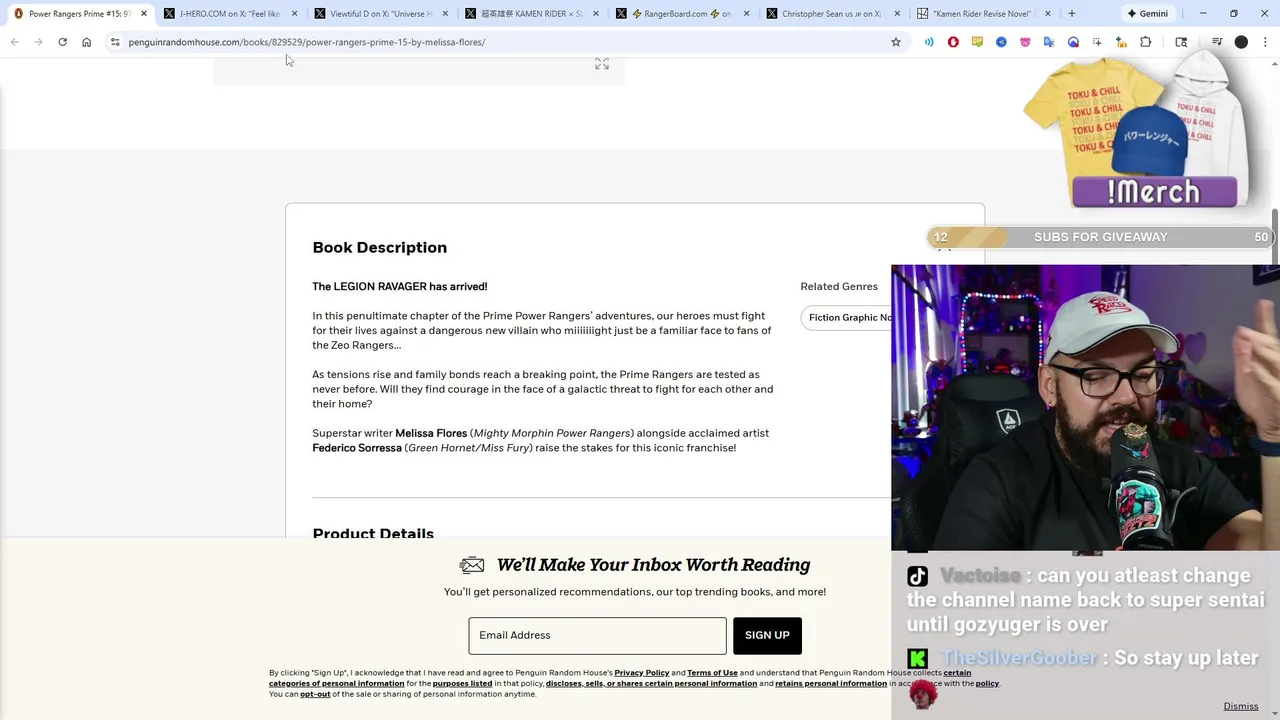Open retains personal information link
Image resolution: width=1280 pixels, height=720 pixels.
coord(830,684)
